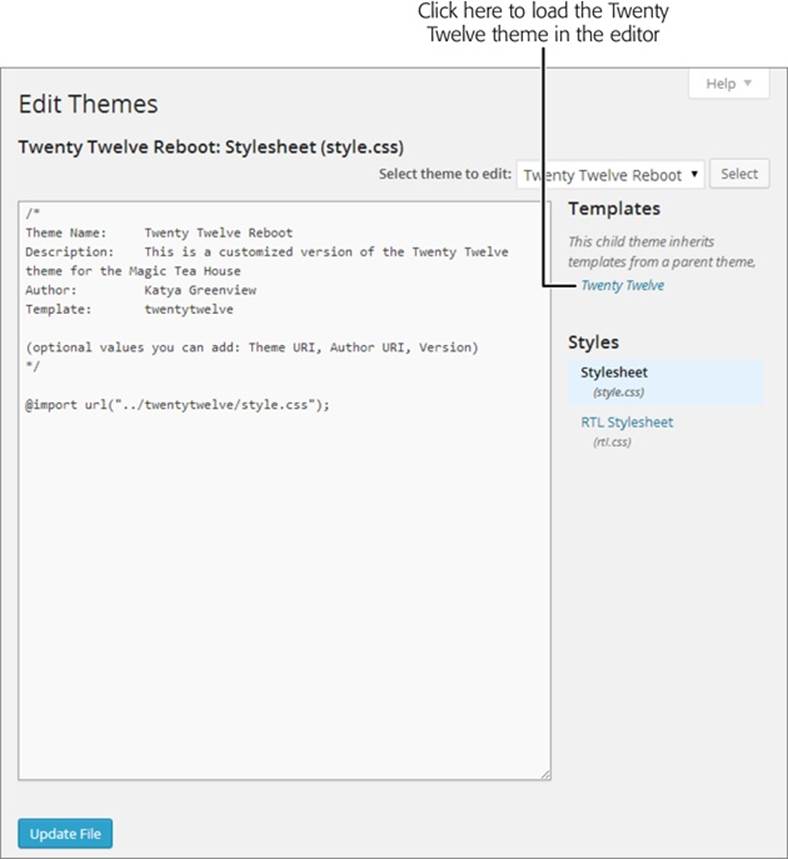Click the Twenty Twelve parent theme link
Image resolution: width=788 pixels, height=859 pixels.
(622, 285)
